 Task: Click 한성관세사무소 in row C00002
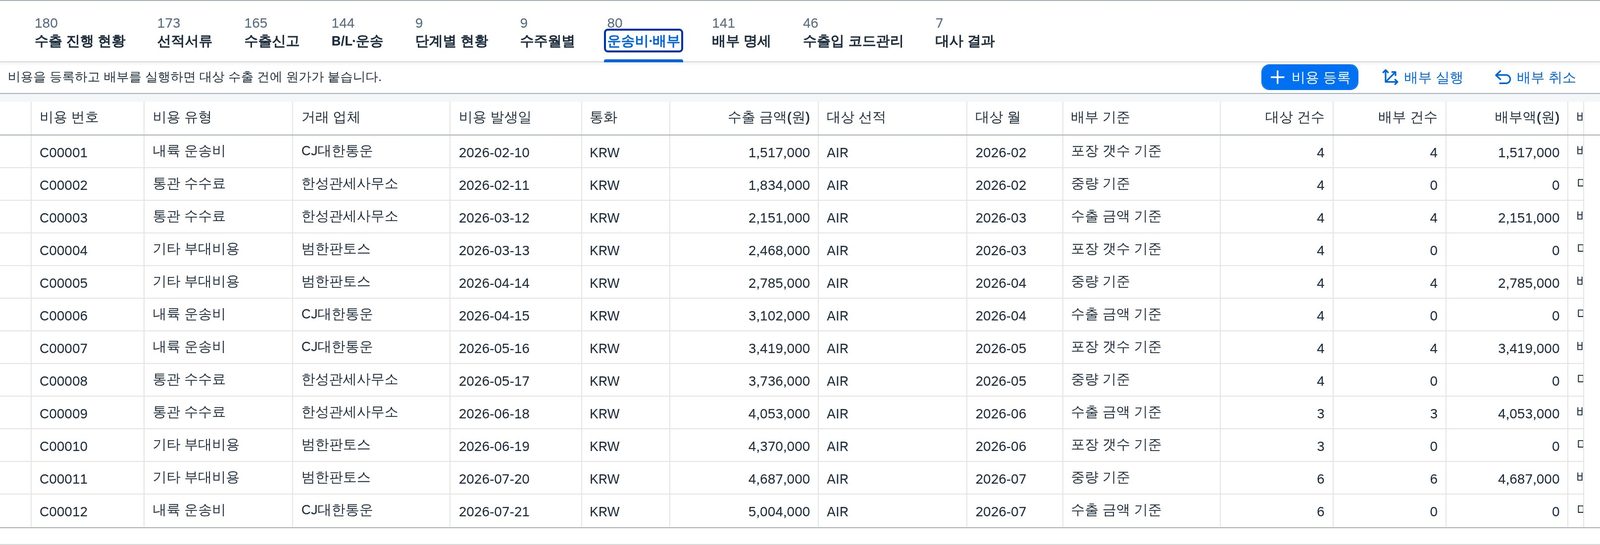point(349,184)
